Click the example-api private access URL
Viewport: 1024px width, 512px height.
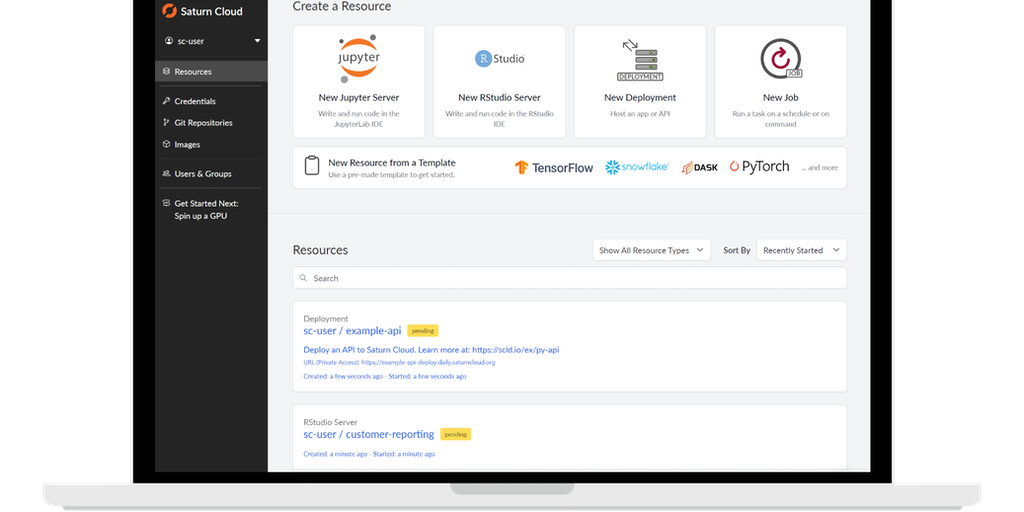click(399, 362)
